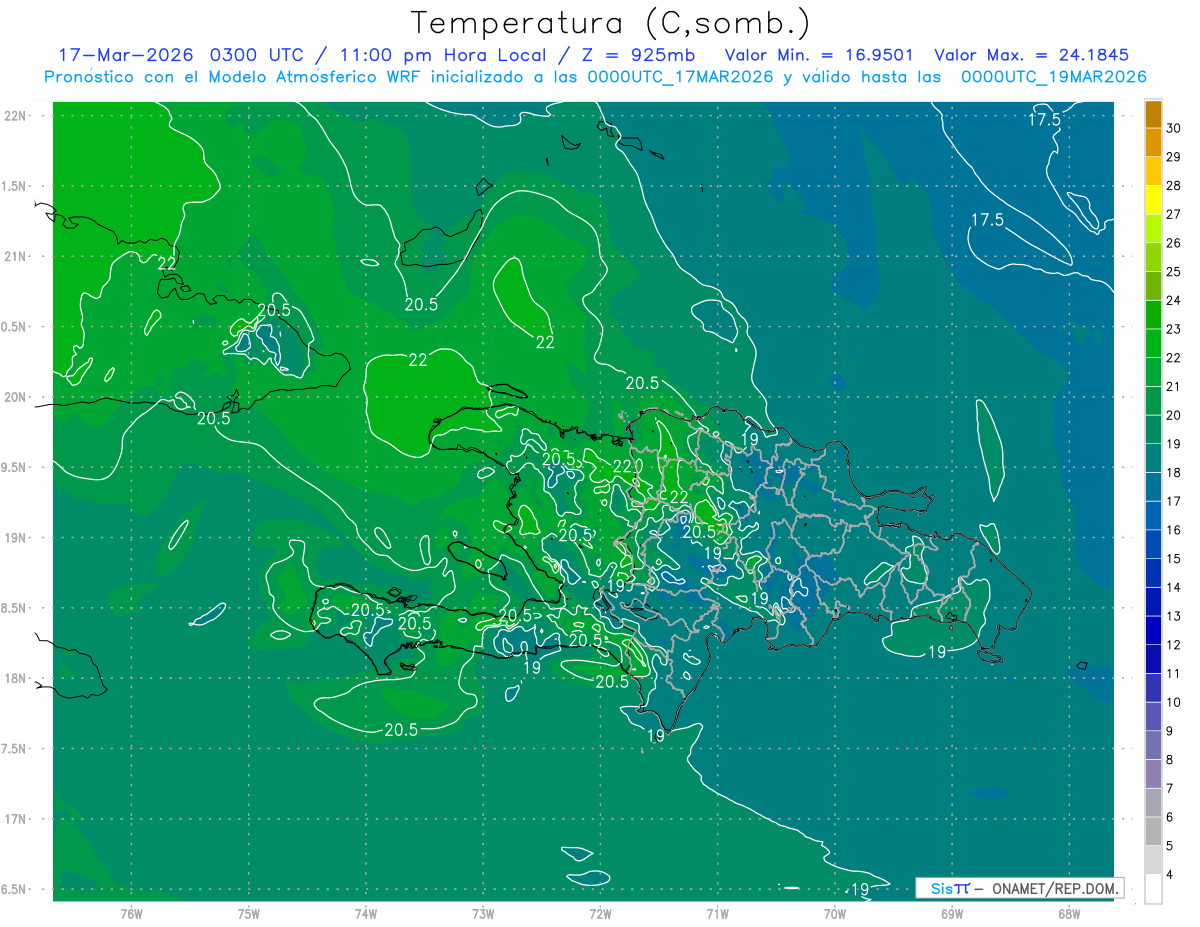Image resolution: width=1200 pixels, height=927 pixels.
Task: Click the "7.5N" latitude axis label
Action: [x=15, y=749]
